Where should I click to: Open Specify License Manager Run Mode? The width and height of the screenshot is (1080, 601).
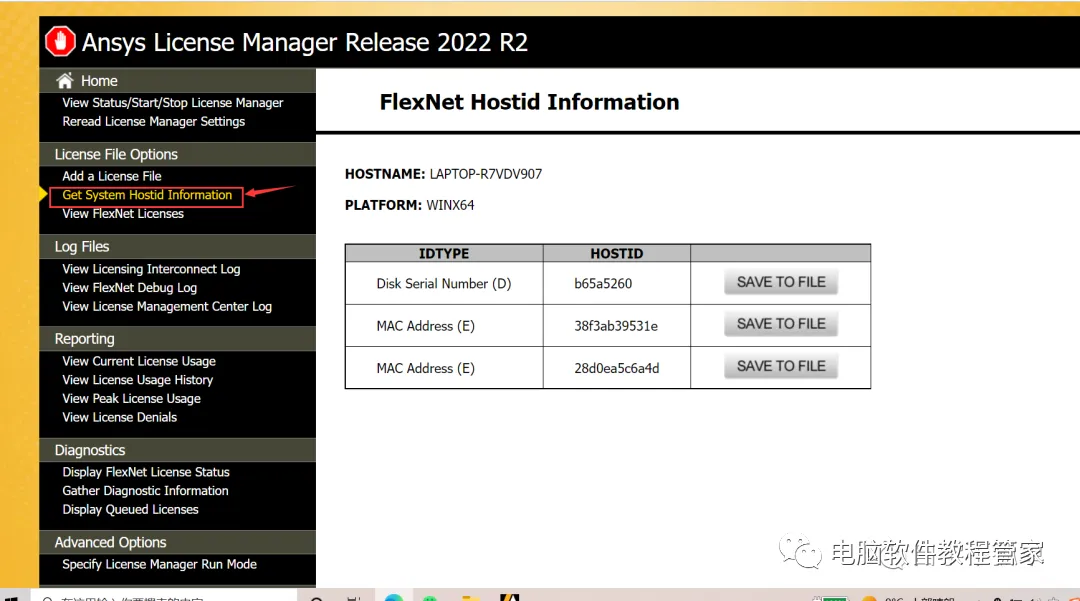click(x=159, y=565)
